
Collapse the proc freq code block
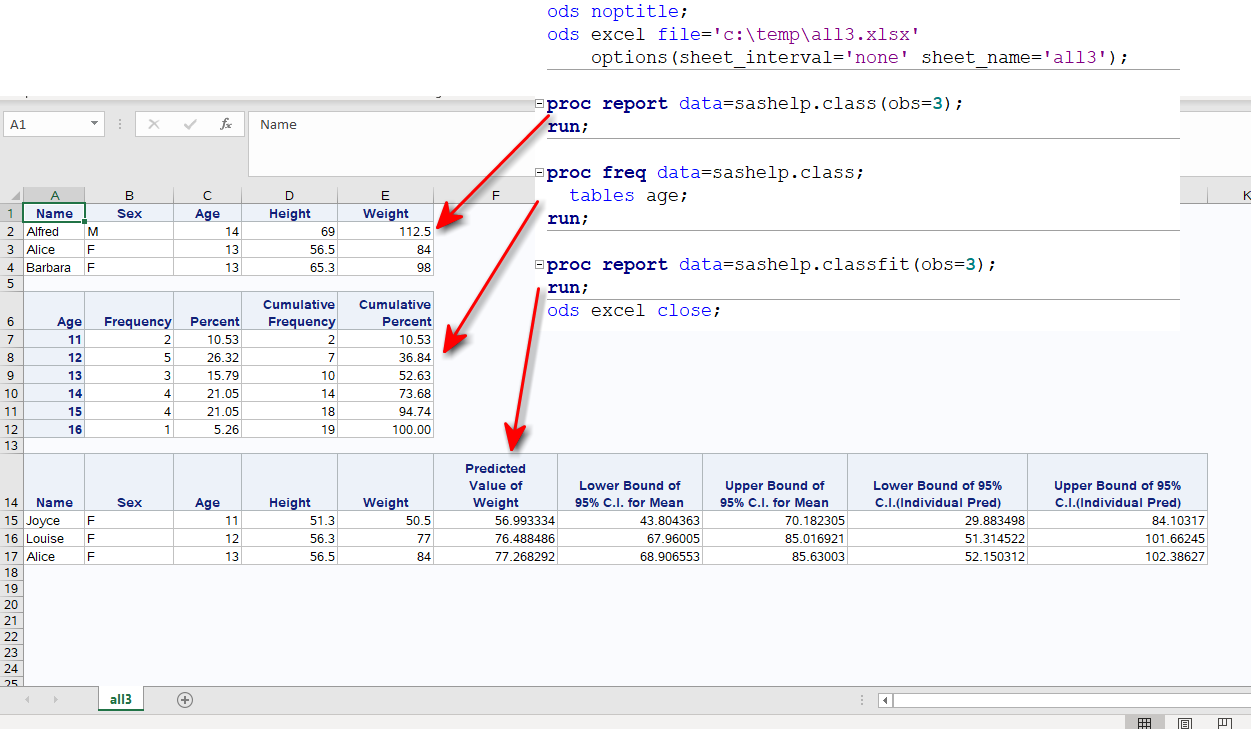coord(540,173)
